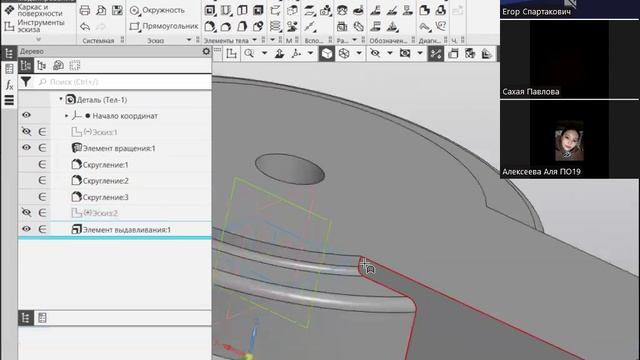Open the Каркас и поверхности toolbar set

(34, 10)
